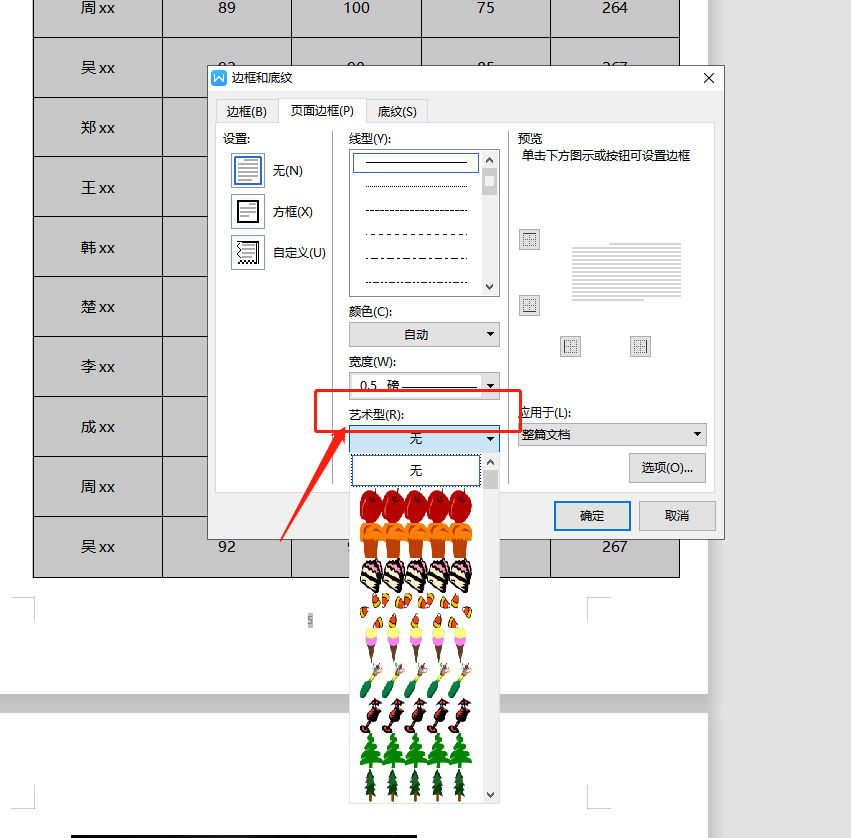The width and height of the screenshot is (851, 838).
Task: Switch to the 边框(B) tab
Action: [246, 111]
